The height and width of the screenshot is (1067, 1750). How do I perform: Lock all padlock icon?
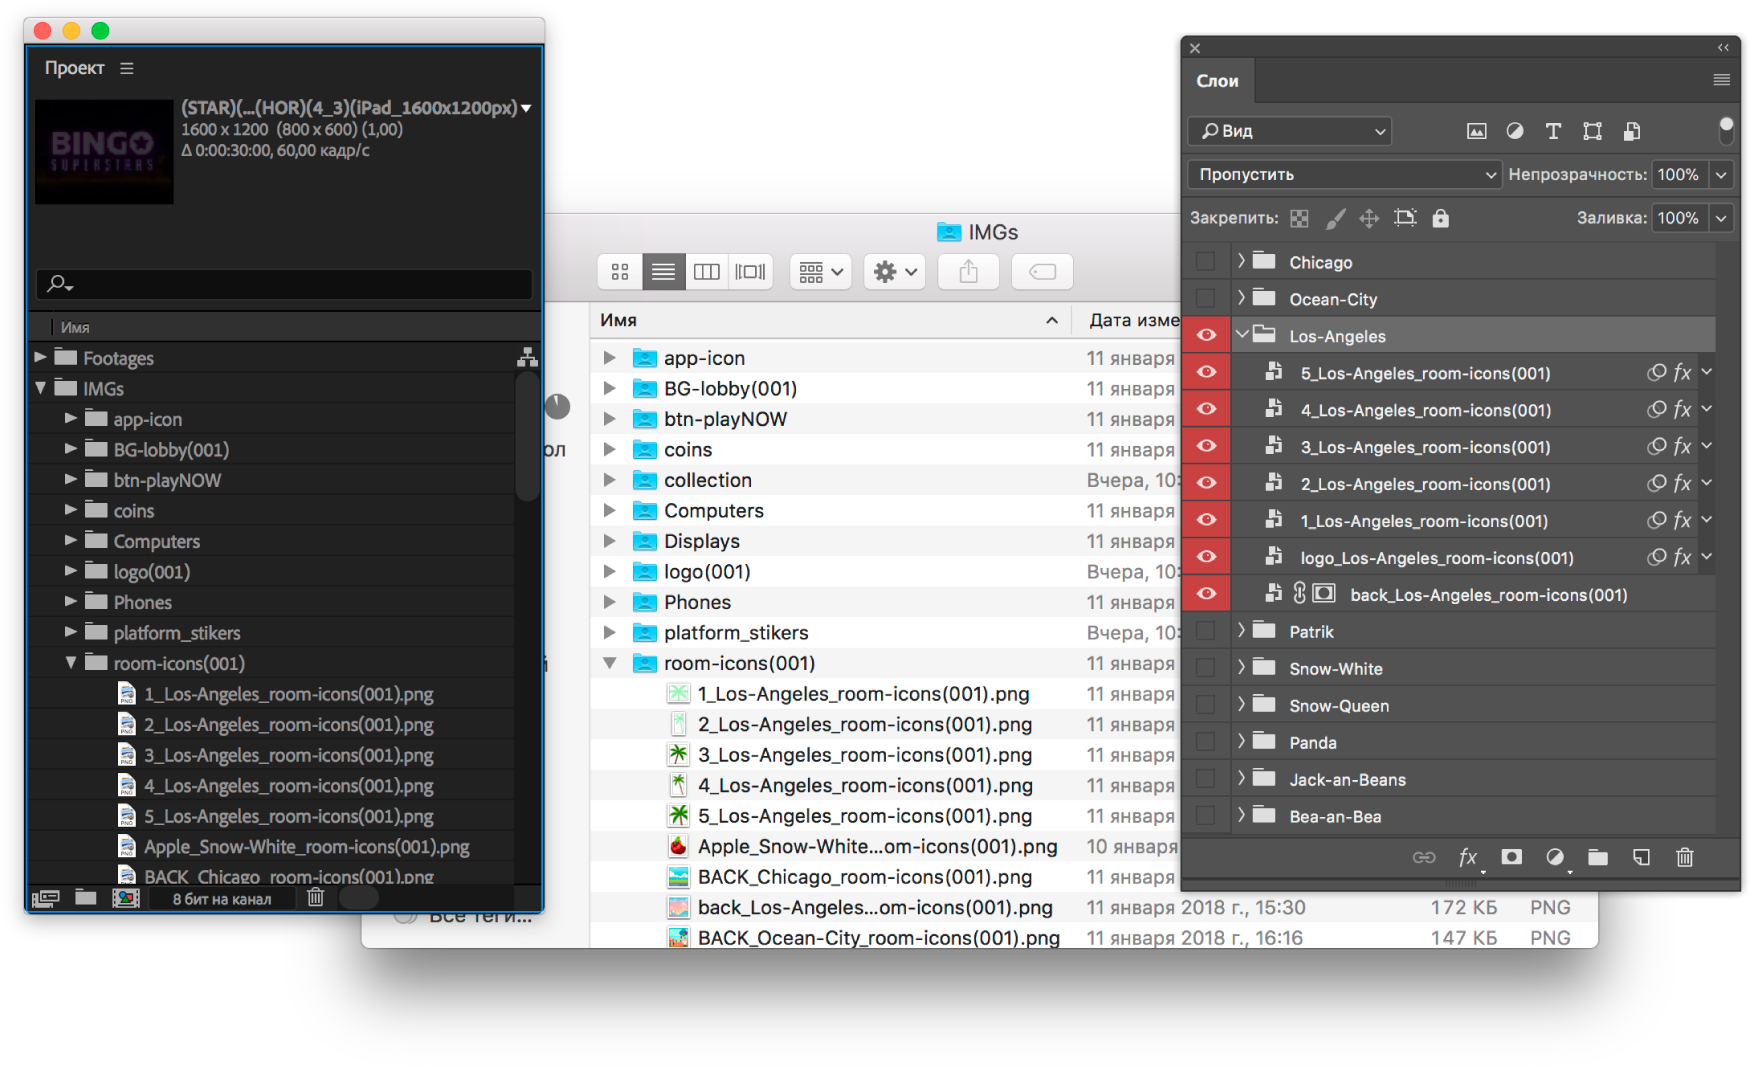point(1440,218)
